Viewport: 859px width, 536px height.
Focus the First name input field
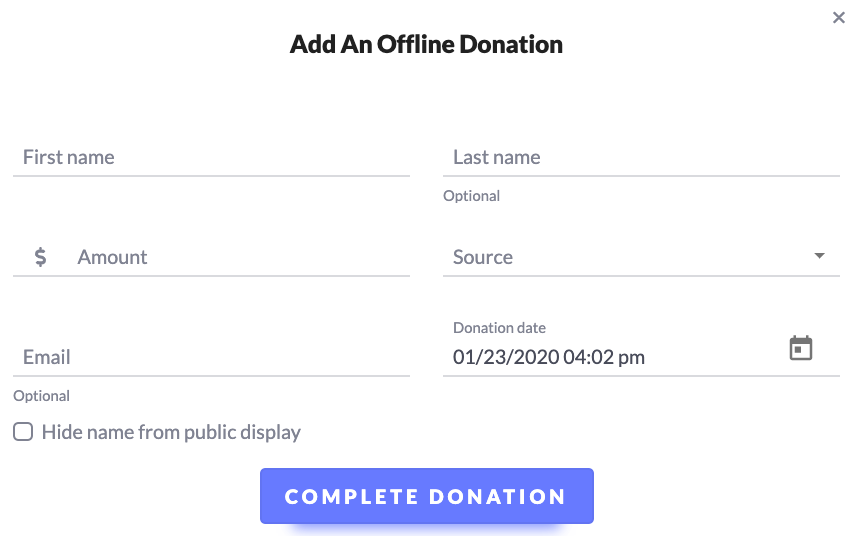point(211,157)
